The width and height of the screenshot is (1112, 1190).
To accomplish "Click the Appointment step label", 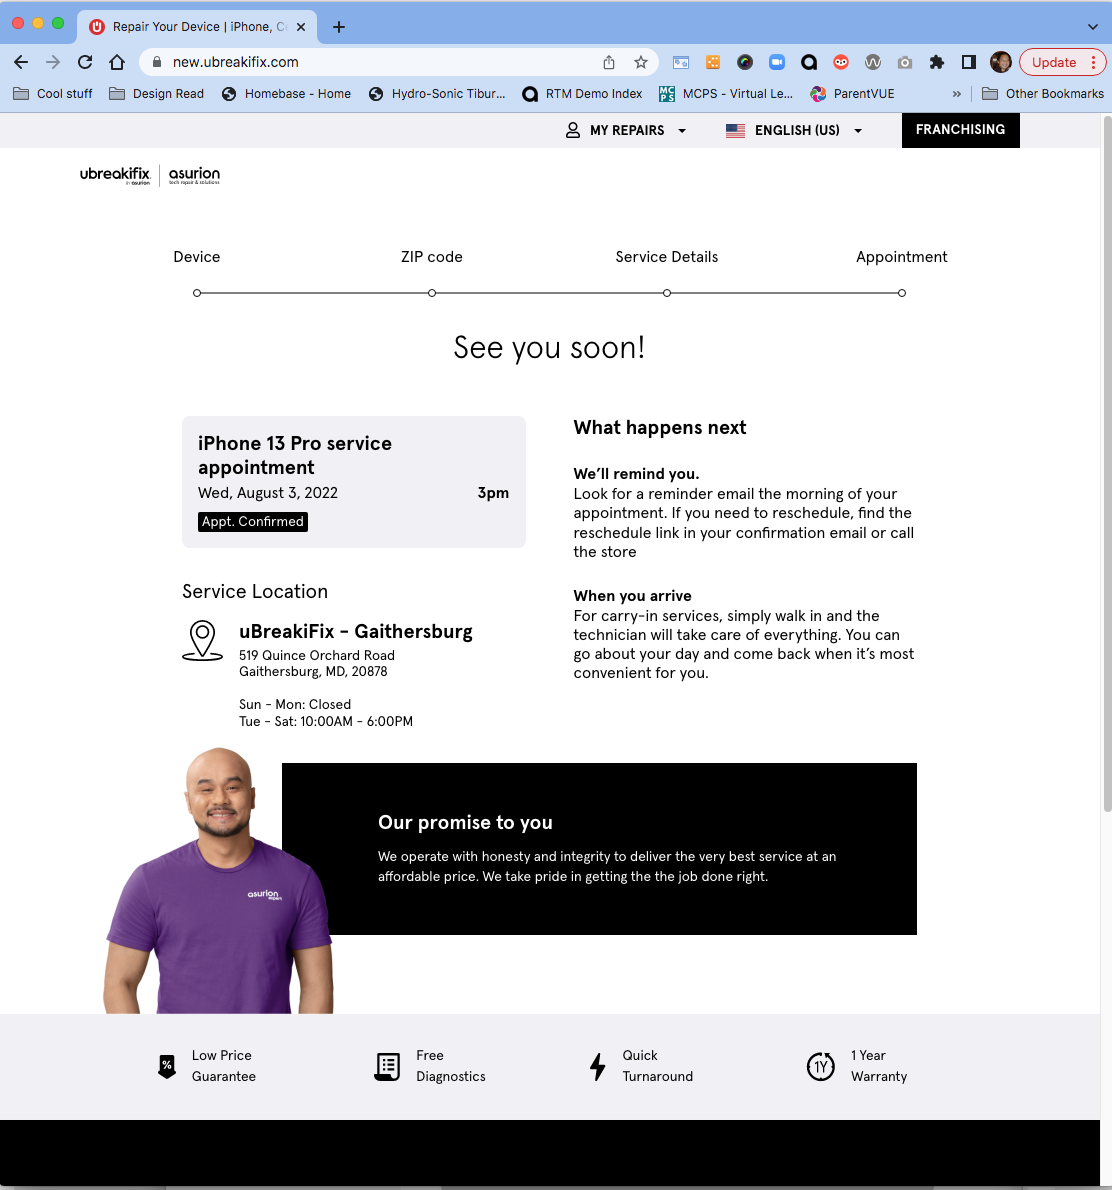I will [x=902, y=257].
